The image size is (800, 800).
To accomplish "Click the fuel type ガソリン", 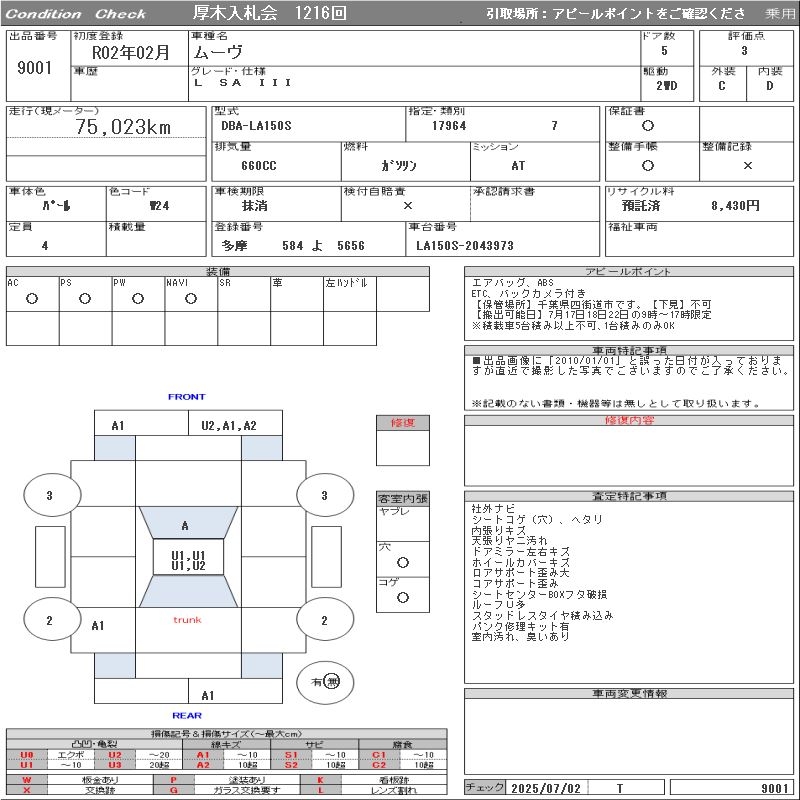I will (x=399, y=166).
